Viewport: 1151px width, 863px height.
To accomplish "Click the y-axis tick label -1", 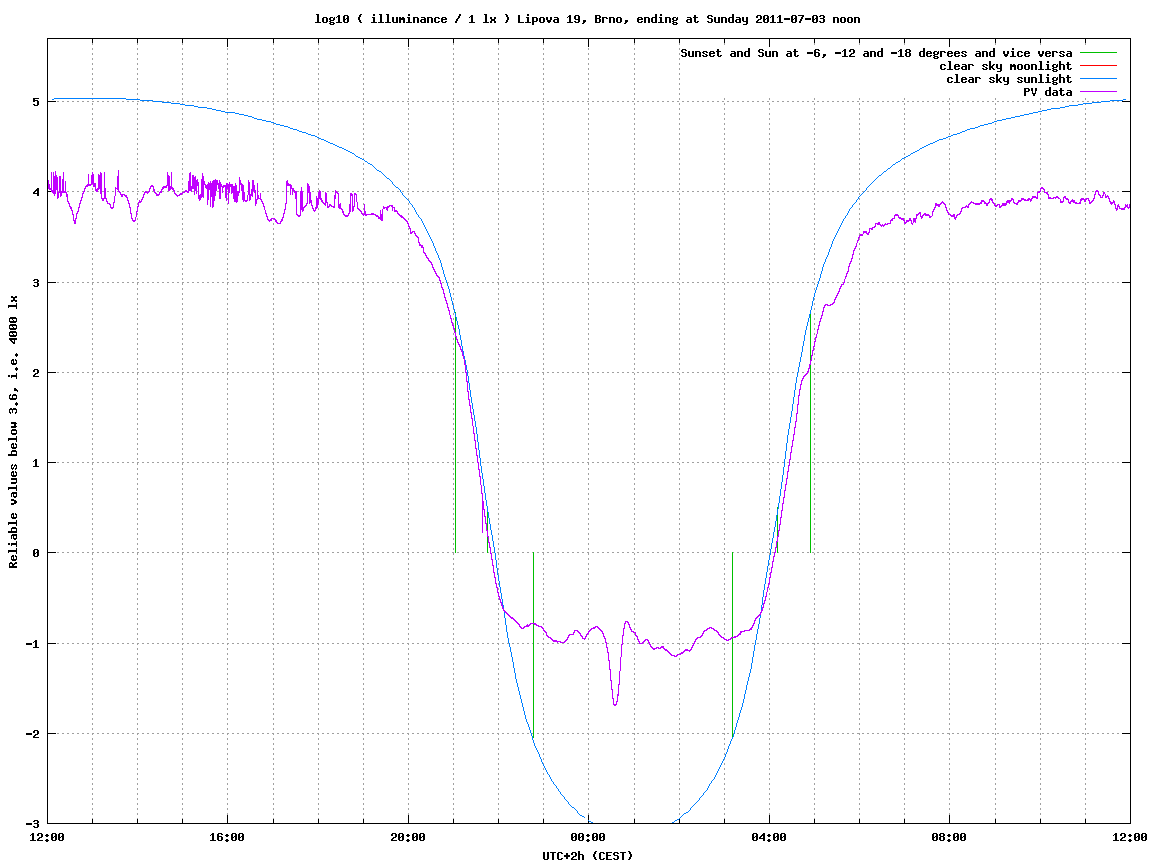I will point(32,644).
